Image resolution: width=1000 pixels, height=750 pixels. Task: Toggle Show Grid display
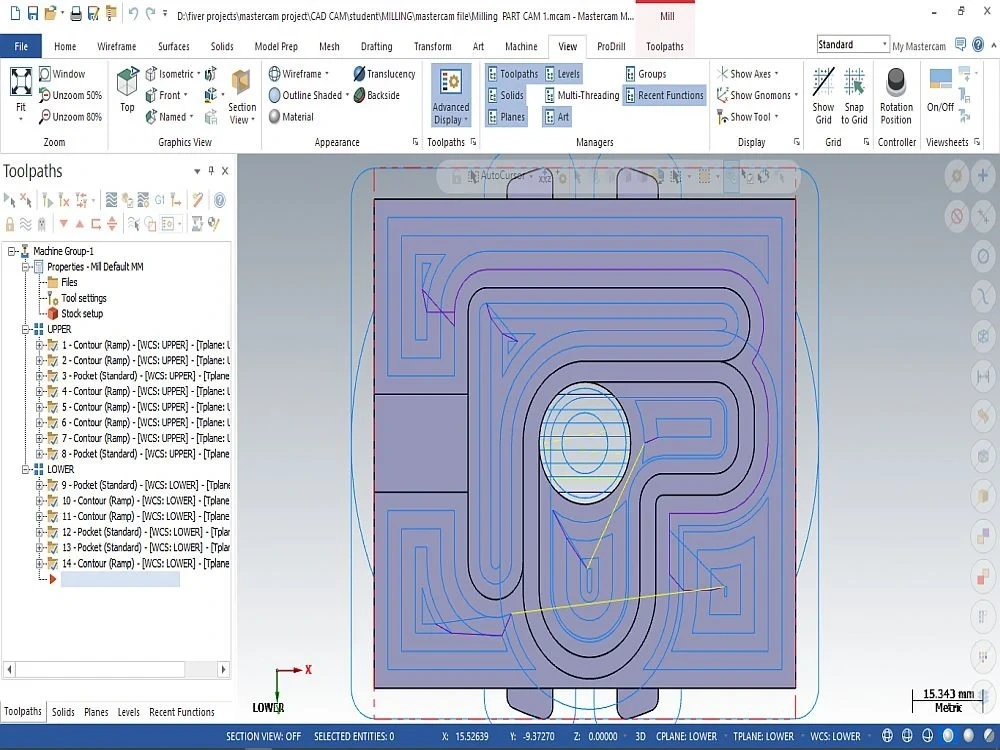[x=823, y=95]
